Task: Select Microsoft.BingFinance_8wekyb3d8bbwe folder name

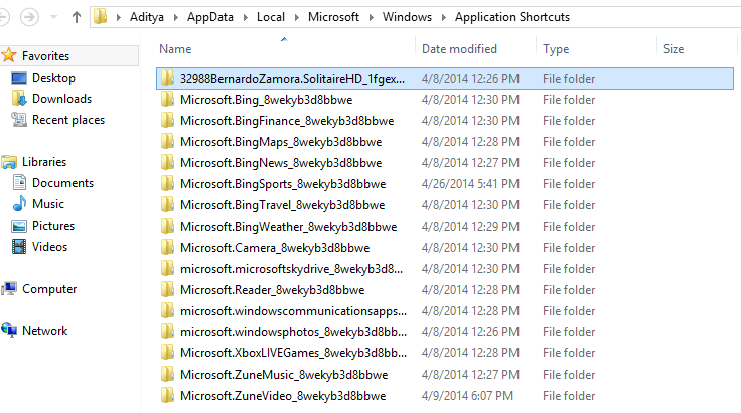Action: [287, 121]
